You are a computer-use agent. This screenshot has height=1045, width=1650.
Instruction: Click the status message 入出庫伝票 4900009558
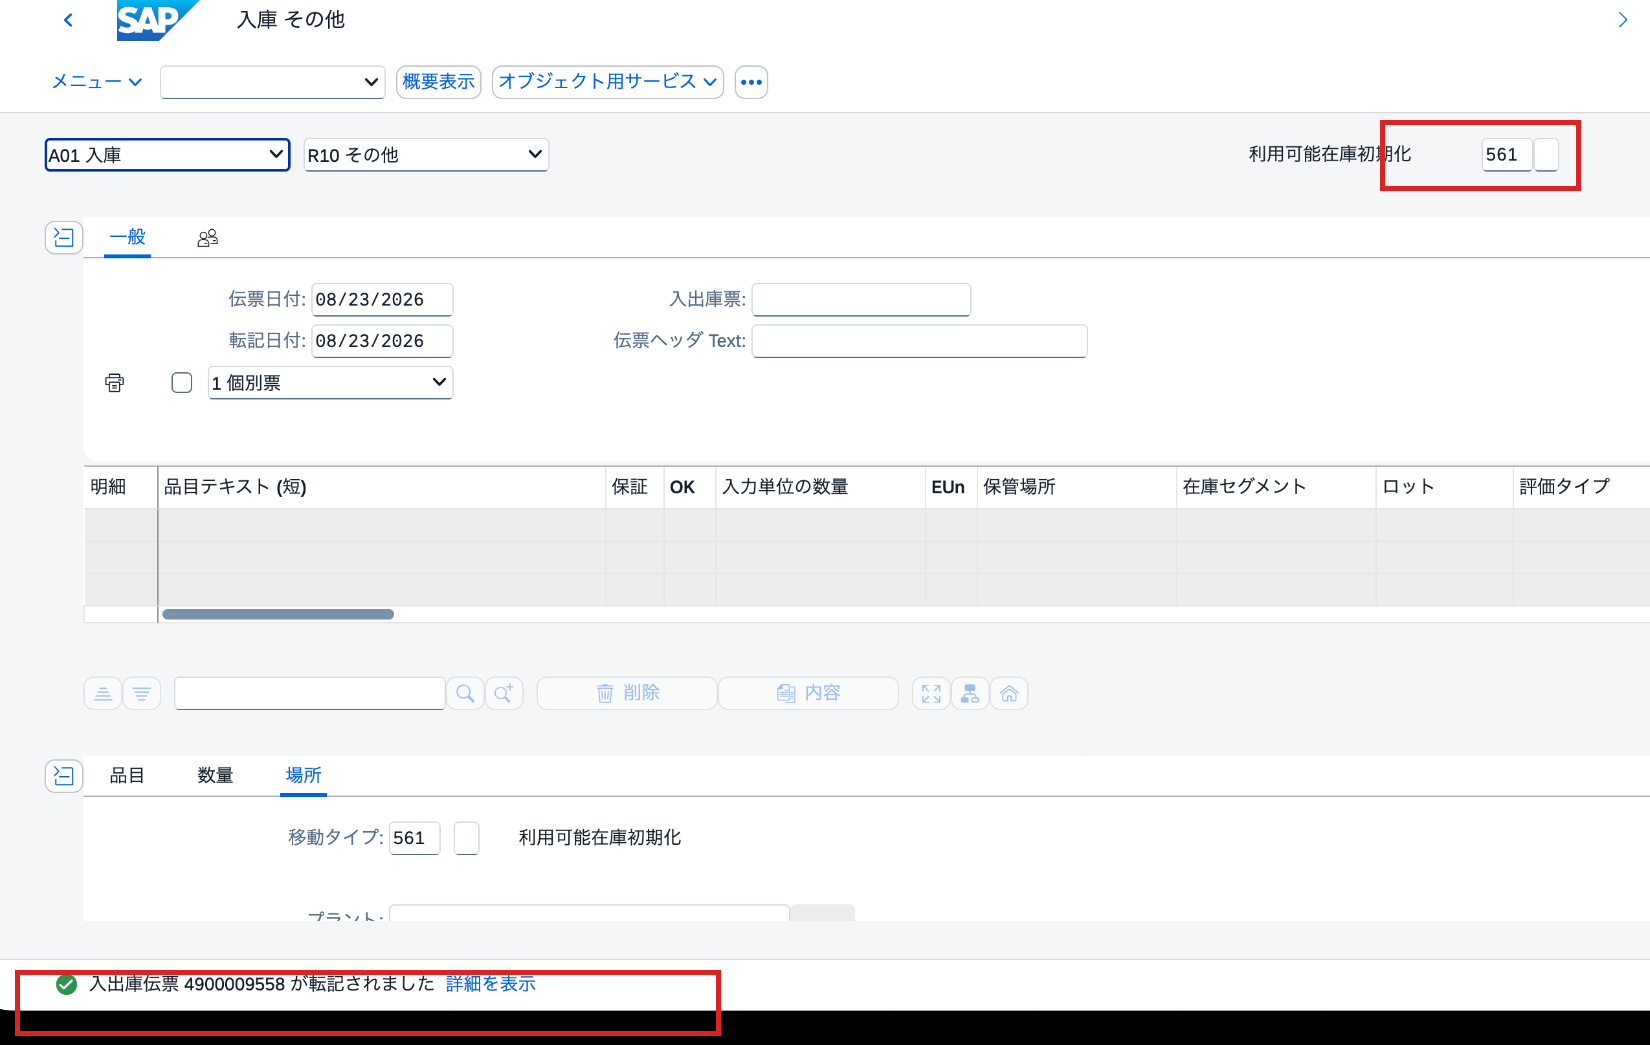tap(262, 984)
